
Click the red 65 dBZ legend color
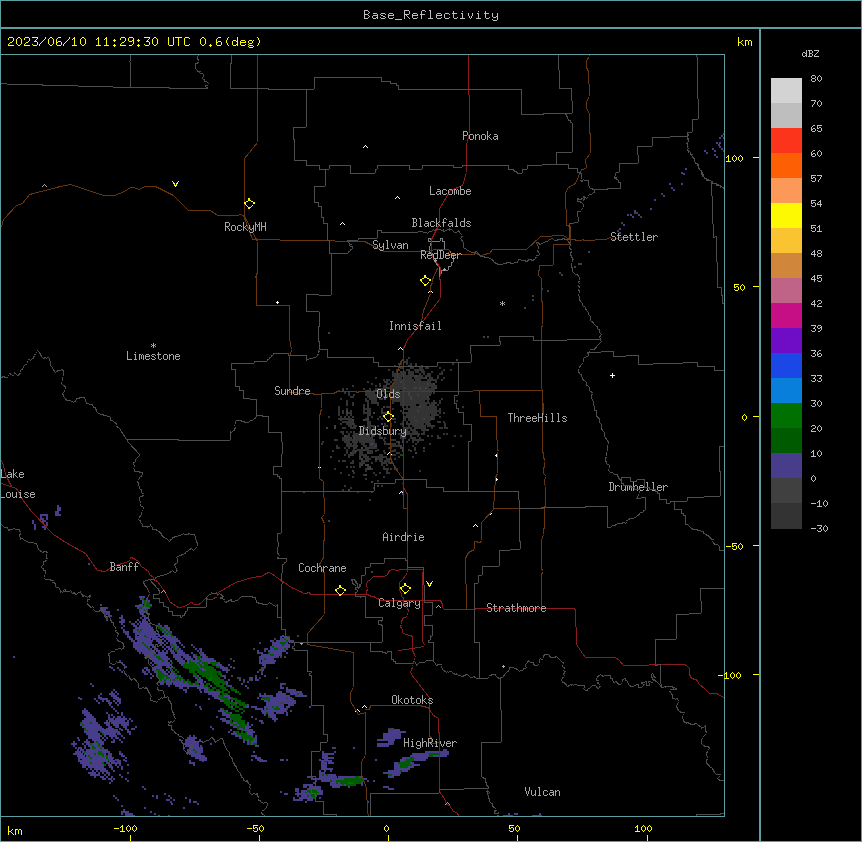(x=786, y=140)
